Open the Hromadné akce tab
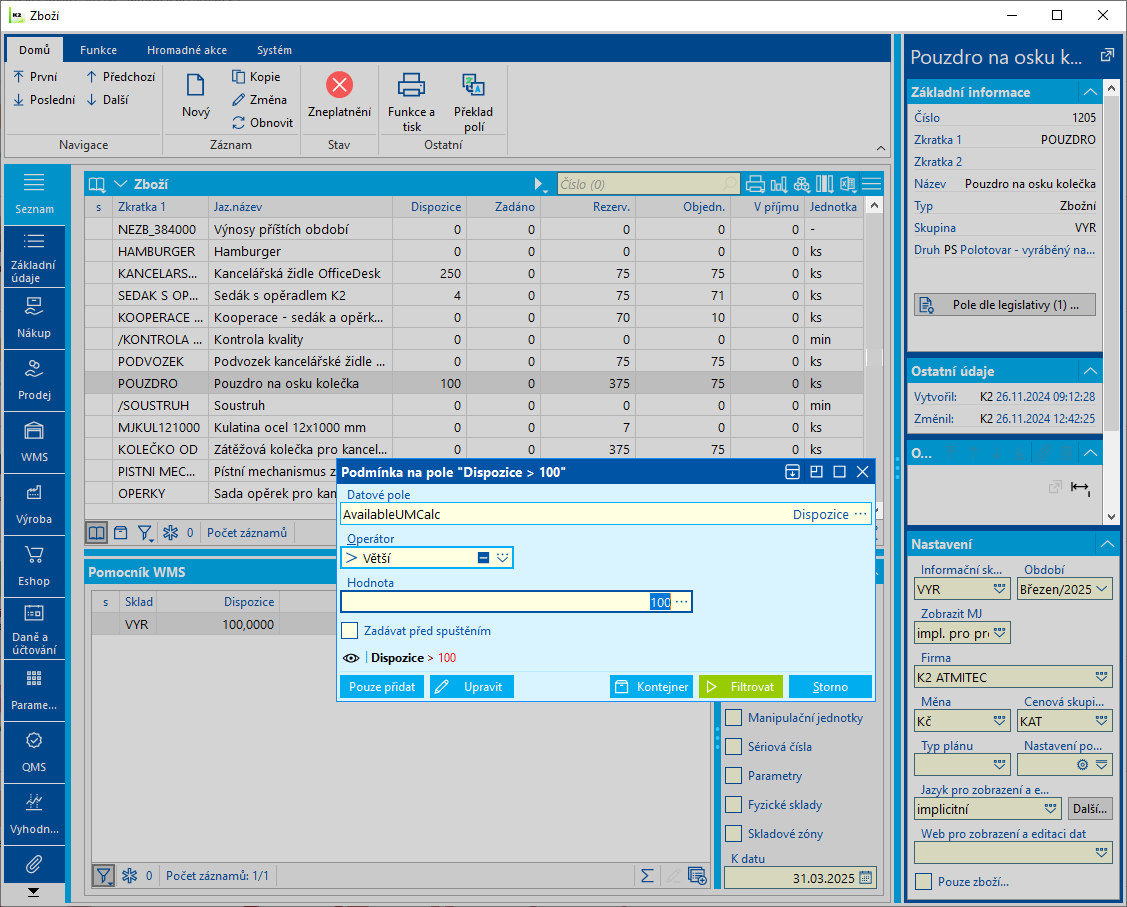 [x=186, y=50]
